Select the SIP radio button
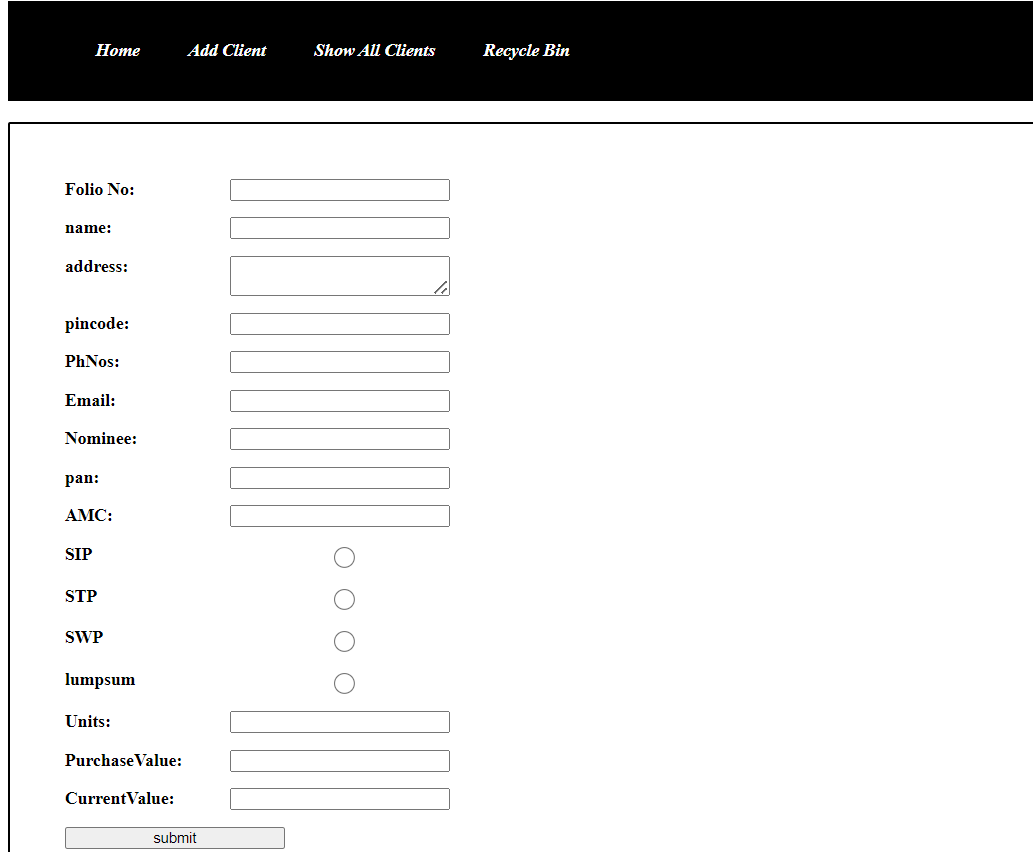Image resolution: width=1033 pixels, height=852 pixels. (344, 557)
